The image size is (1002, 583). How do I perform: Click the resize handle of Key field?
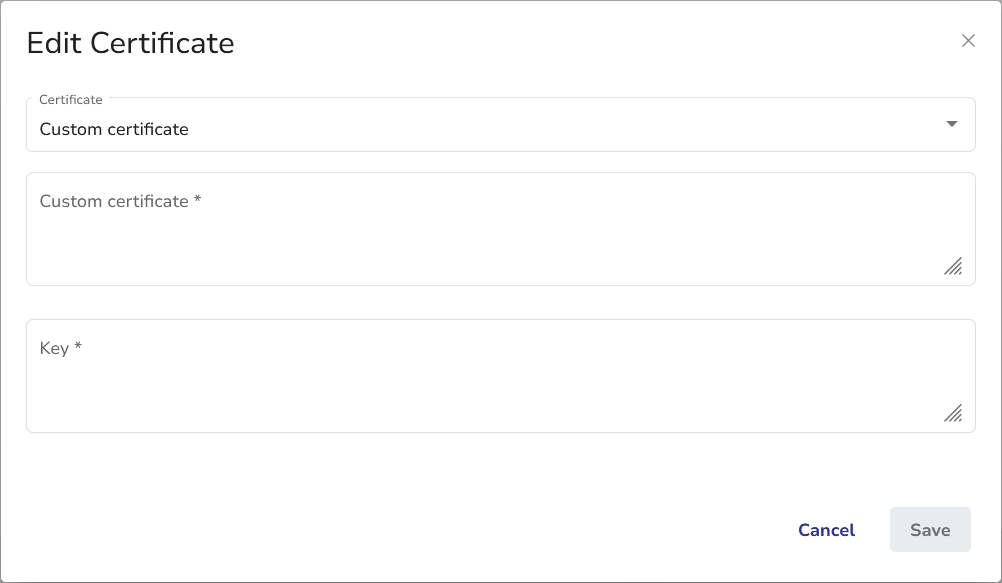(953, 413)
